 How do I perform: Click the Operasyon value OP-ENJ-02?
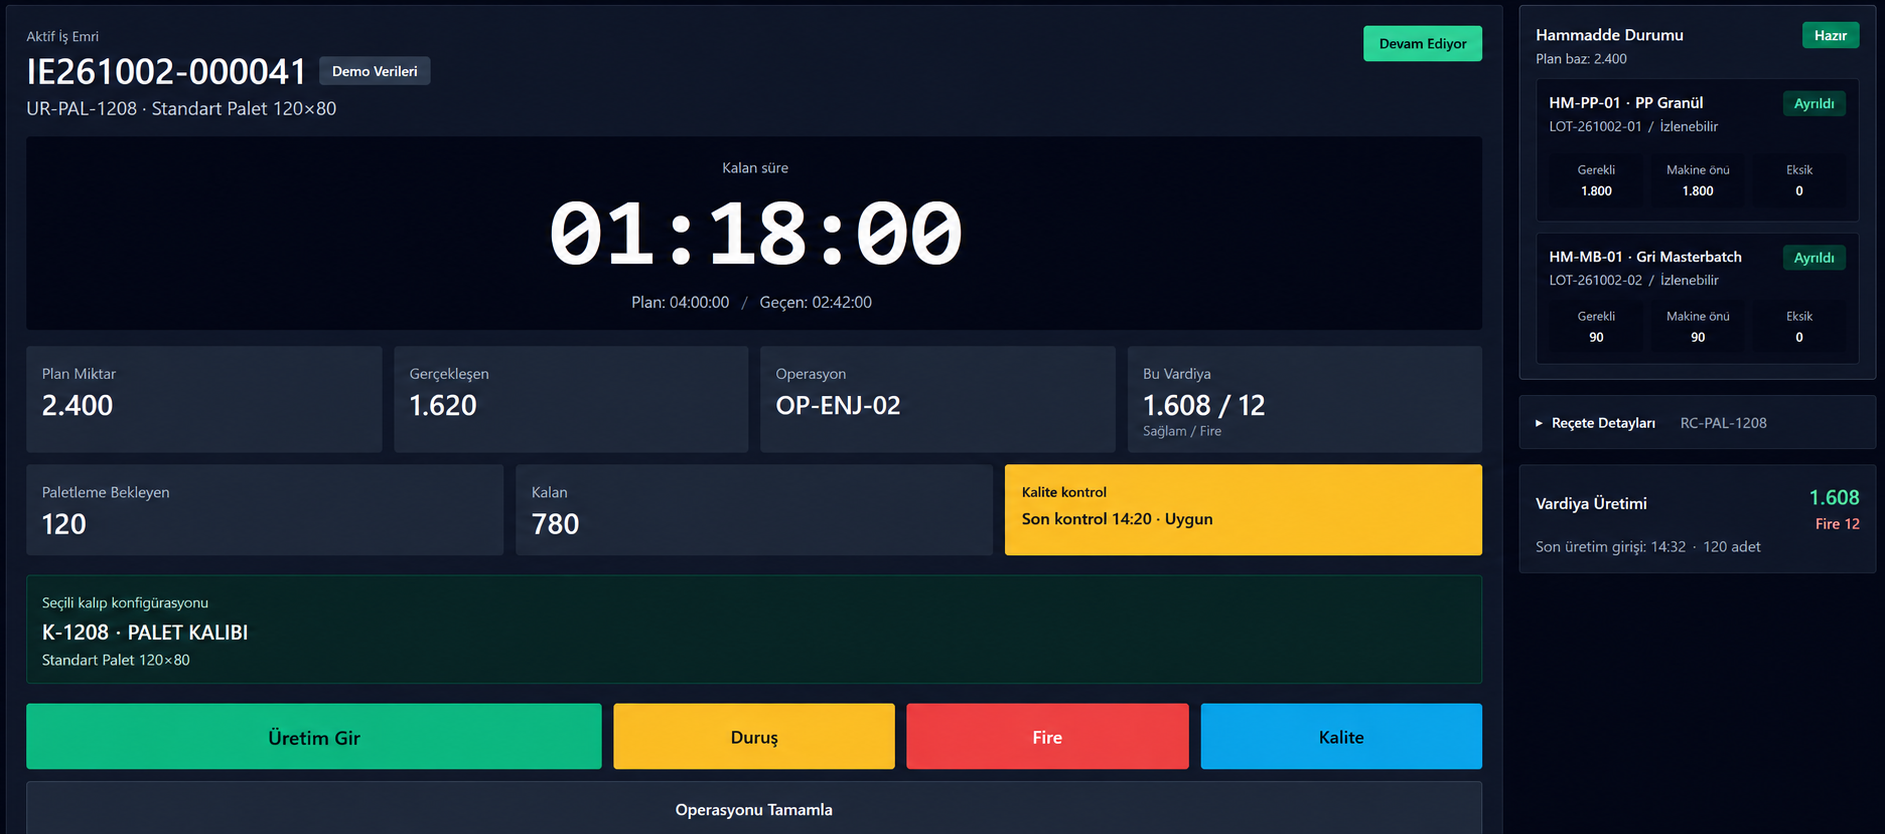click(x=838, y=405)
